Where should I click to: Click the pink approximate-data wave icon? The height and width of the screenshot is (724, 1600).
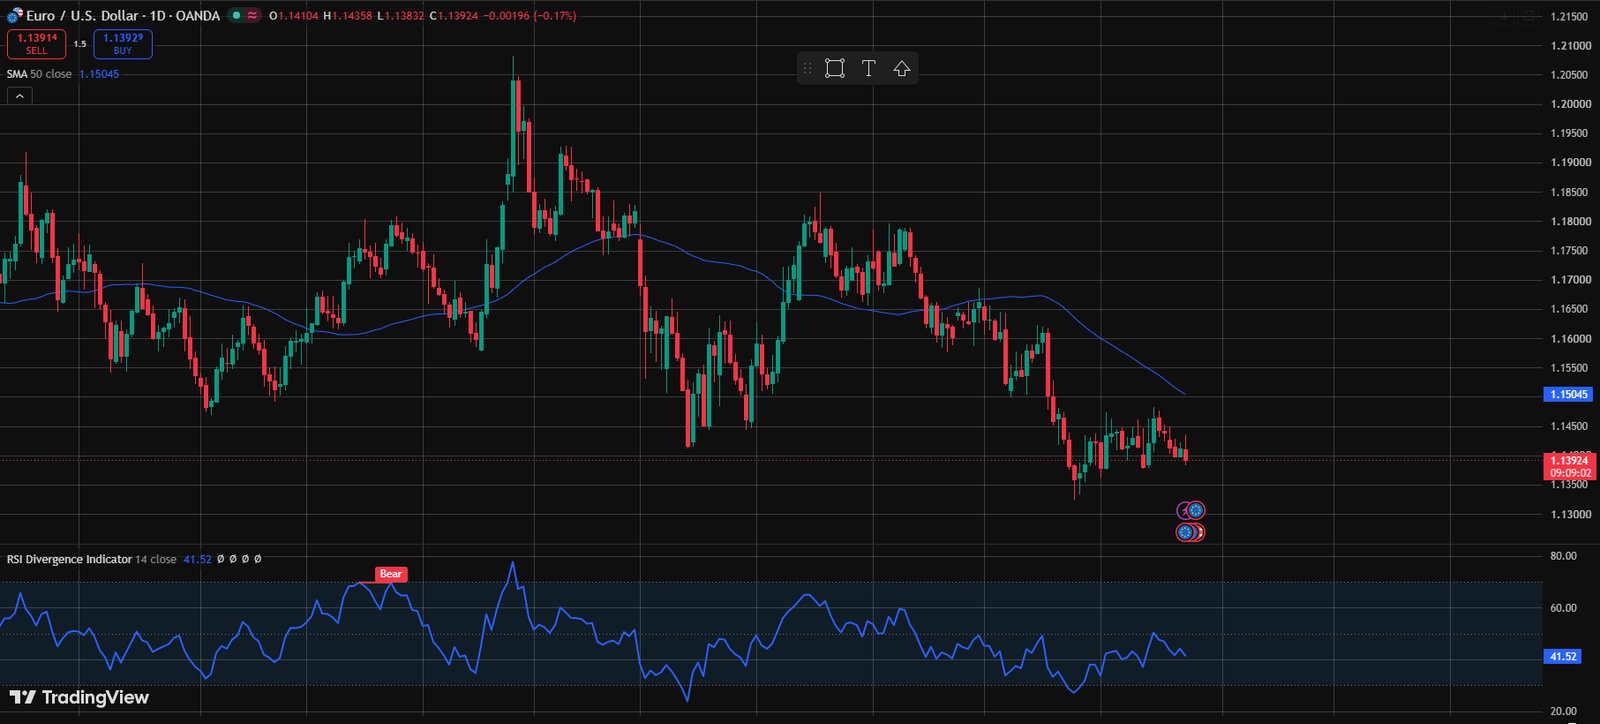click(x=253, y=15)
